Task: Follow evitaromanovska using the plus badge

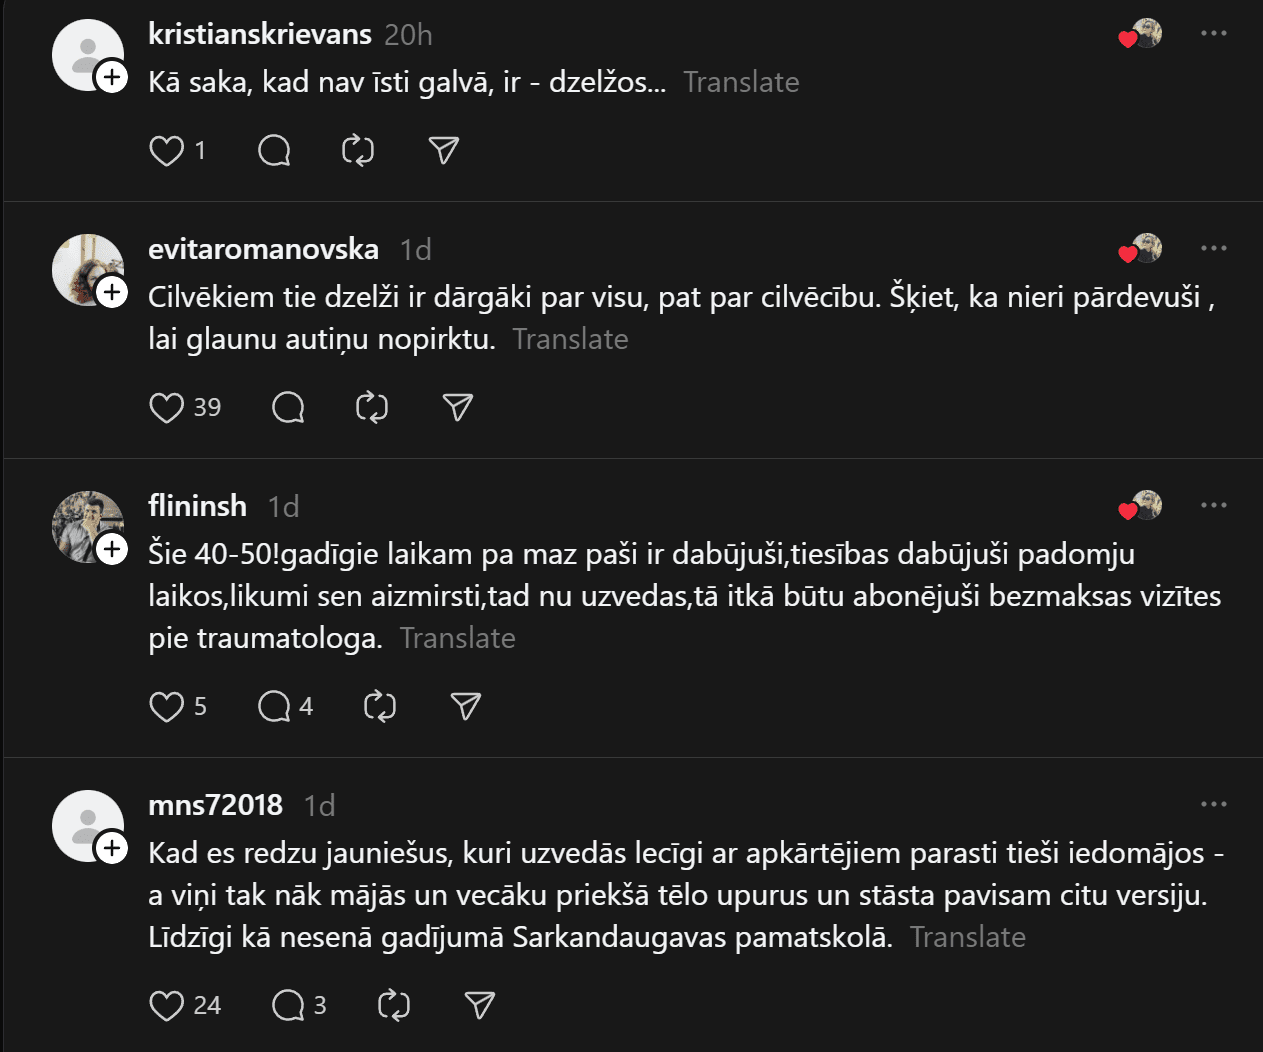Action: (112, 292)
